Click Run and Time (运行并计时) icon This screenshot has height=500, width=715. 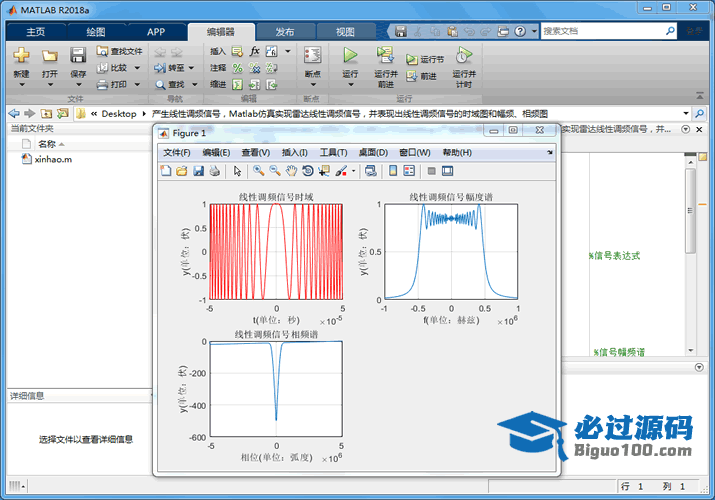(x=464, y=56)
